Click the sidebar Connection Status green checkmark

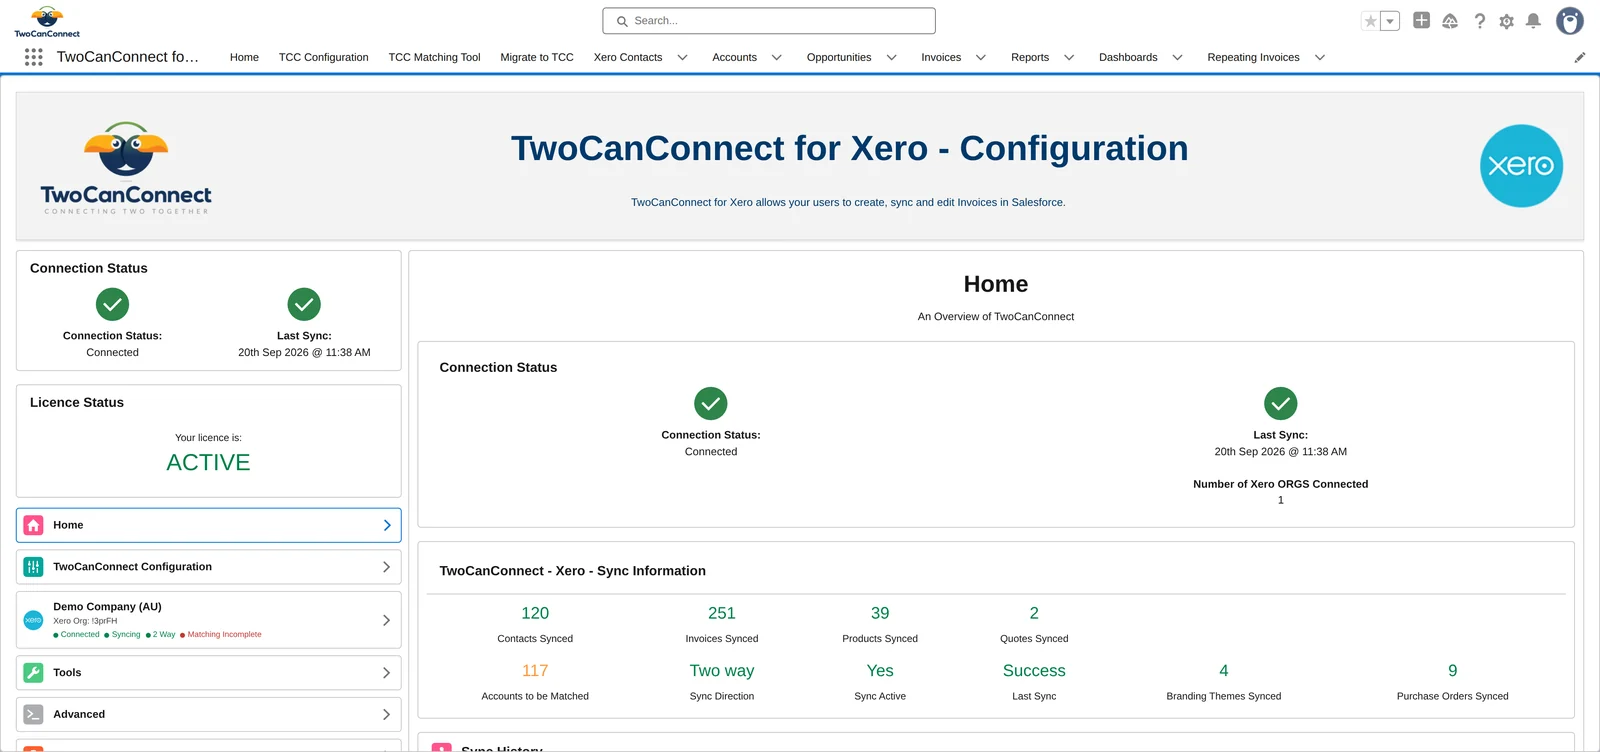pos(112,304)
